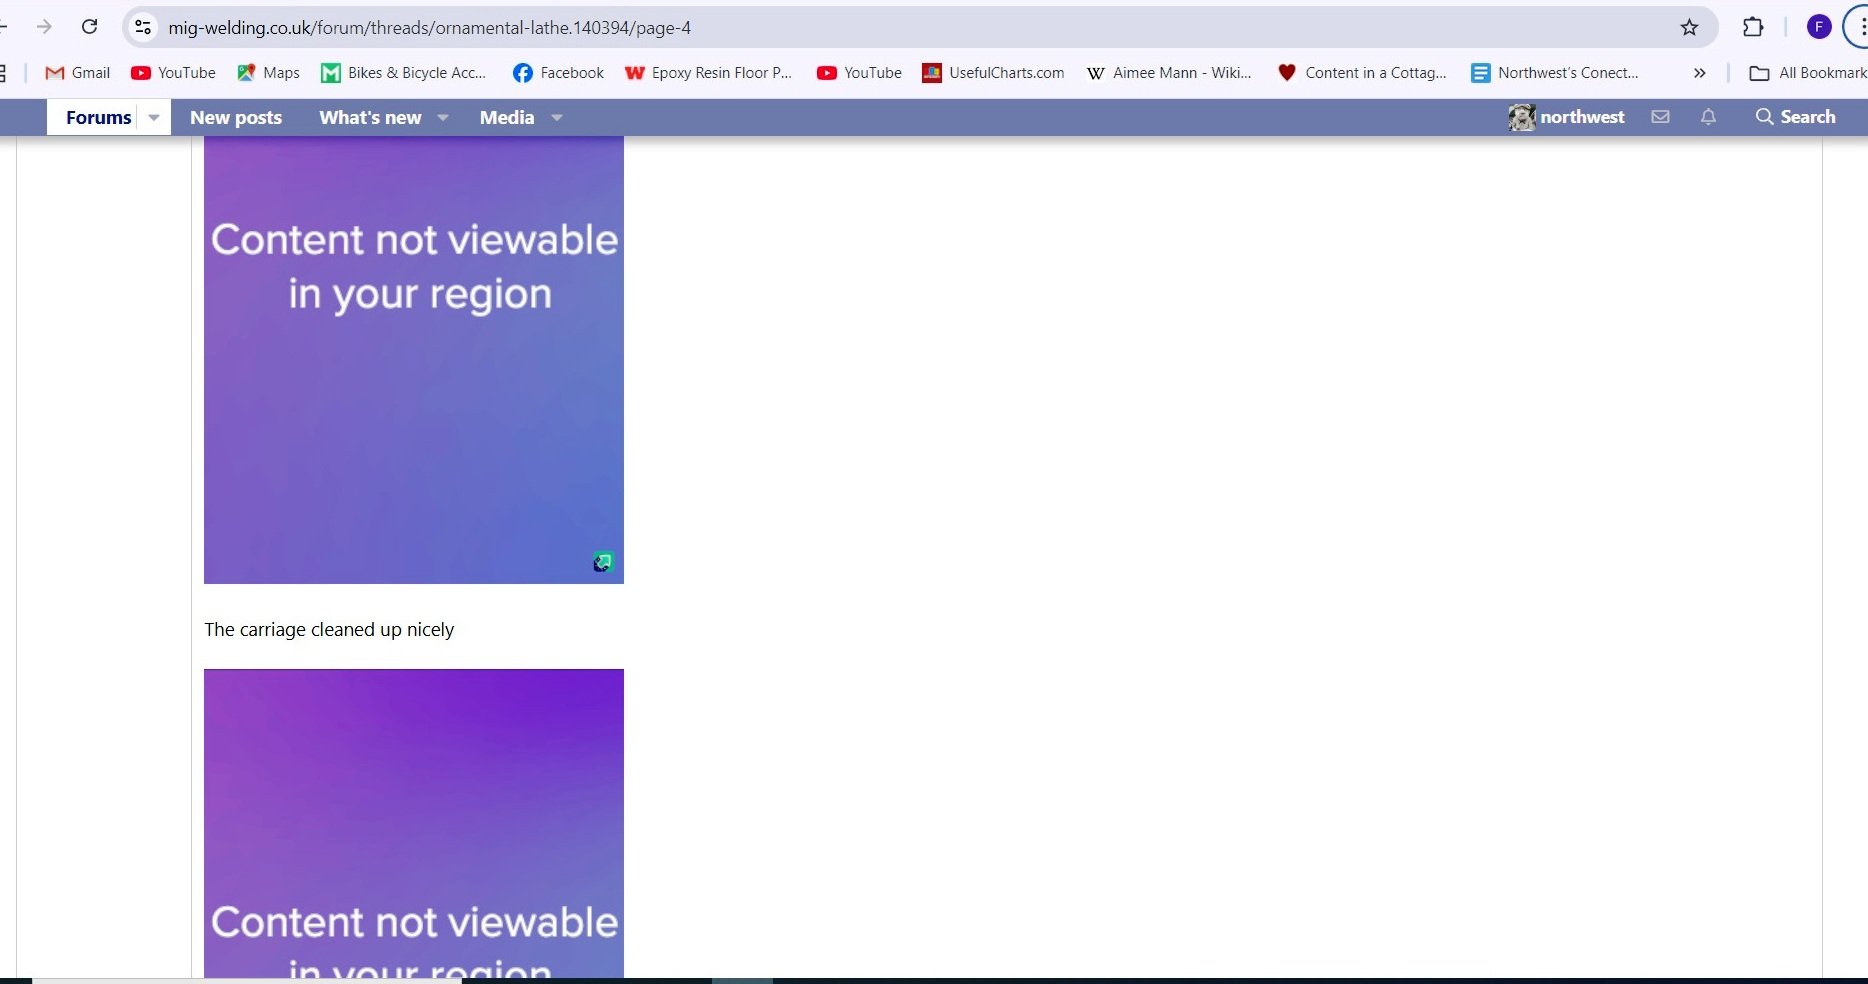Show more bookmarks with the chevron
Screen dimensions: 1868x984
(1699, 73)
